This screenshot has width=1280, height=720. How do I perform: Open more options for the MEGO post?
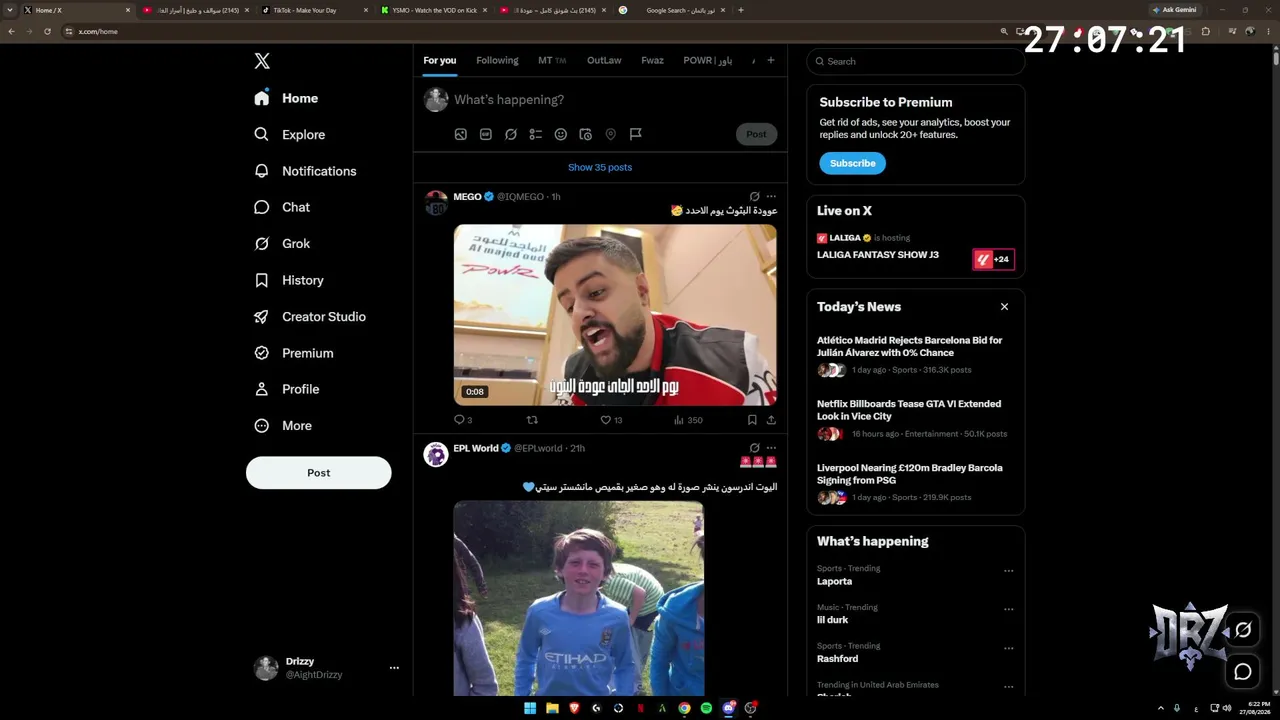(x=771, y=197)
